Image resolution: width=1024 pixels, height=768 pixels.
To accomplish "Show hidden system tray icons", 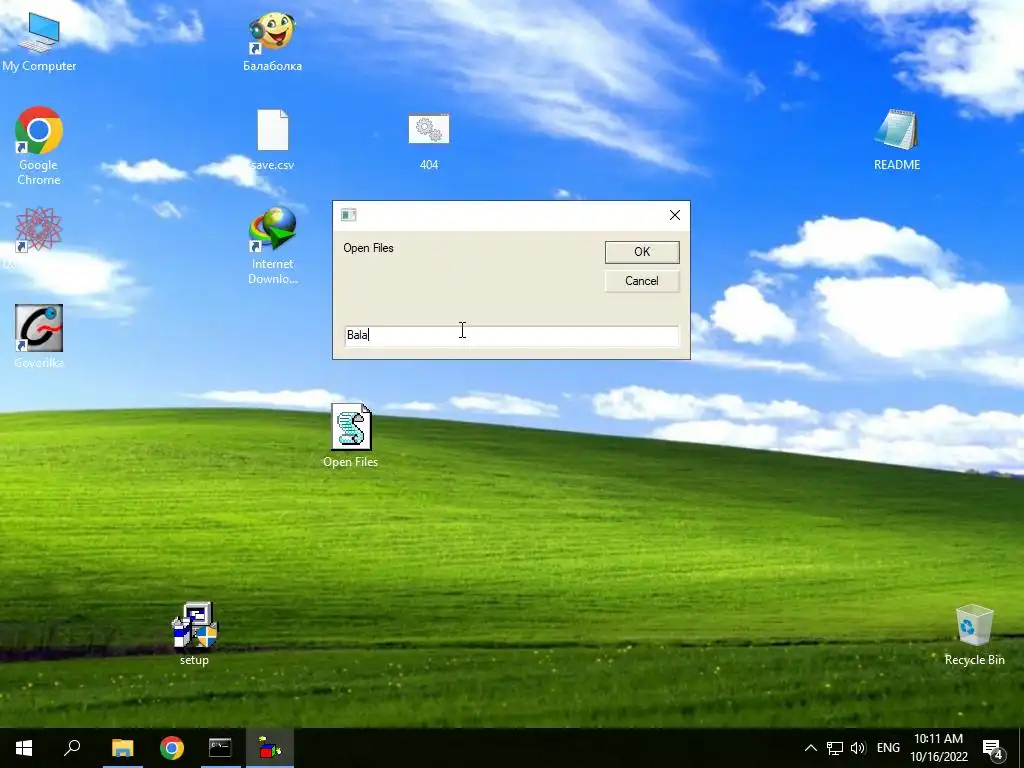I will (x=810, y=748).
